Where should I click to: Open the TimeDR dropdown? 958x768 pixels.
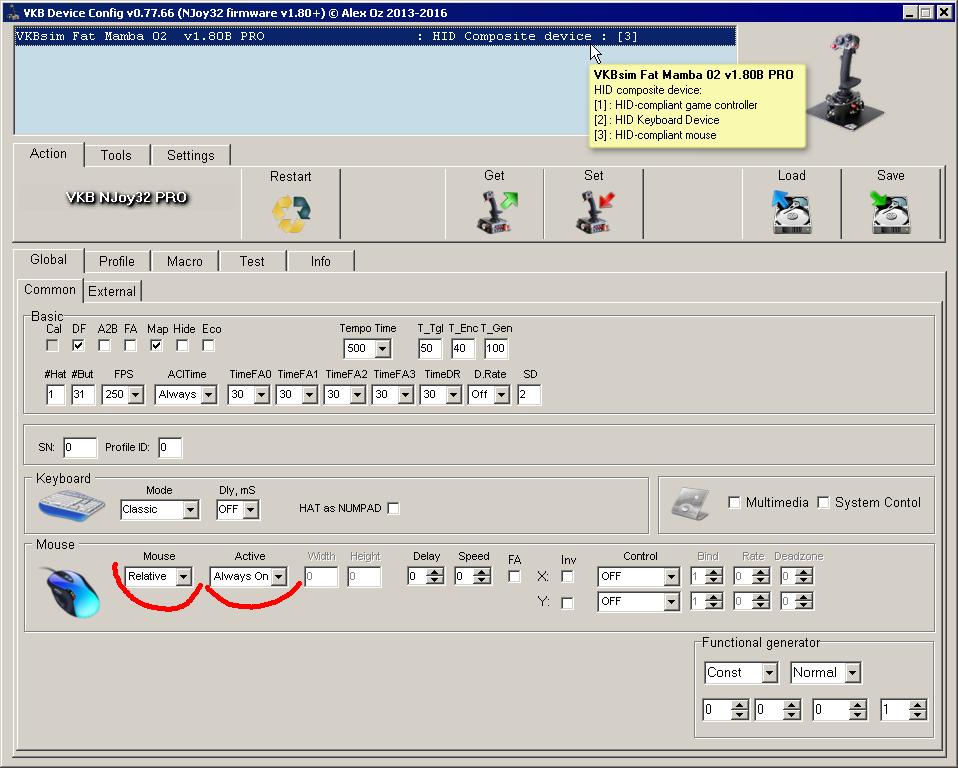coord(453,395)
